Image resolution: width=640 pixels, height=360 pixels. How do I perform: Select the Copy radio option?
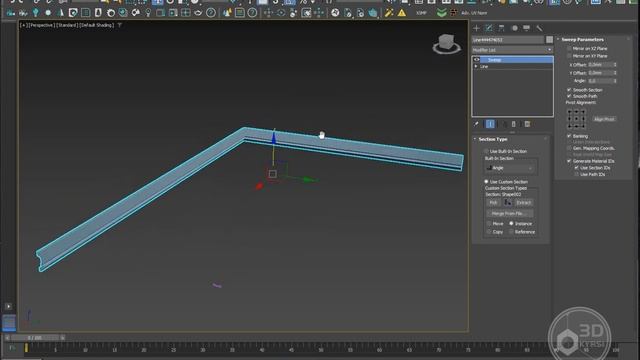pos(489,232)
